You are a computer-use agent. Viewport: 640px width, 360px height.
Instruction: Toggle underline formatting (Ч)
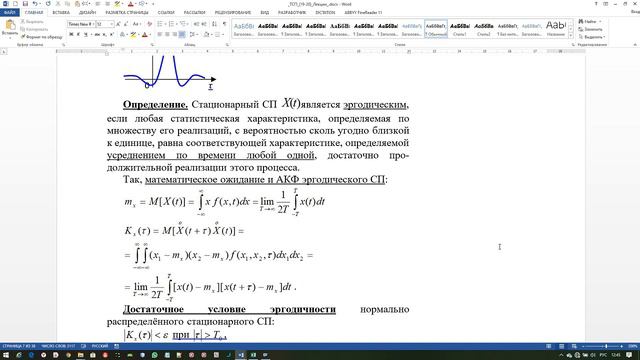[x=86, y=35]
